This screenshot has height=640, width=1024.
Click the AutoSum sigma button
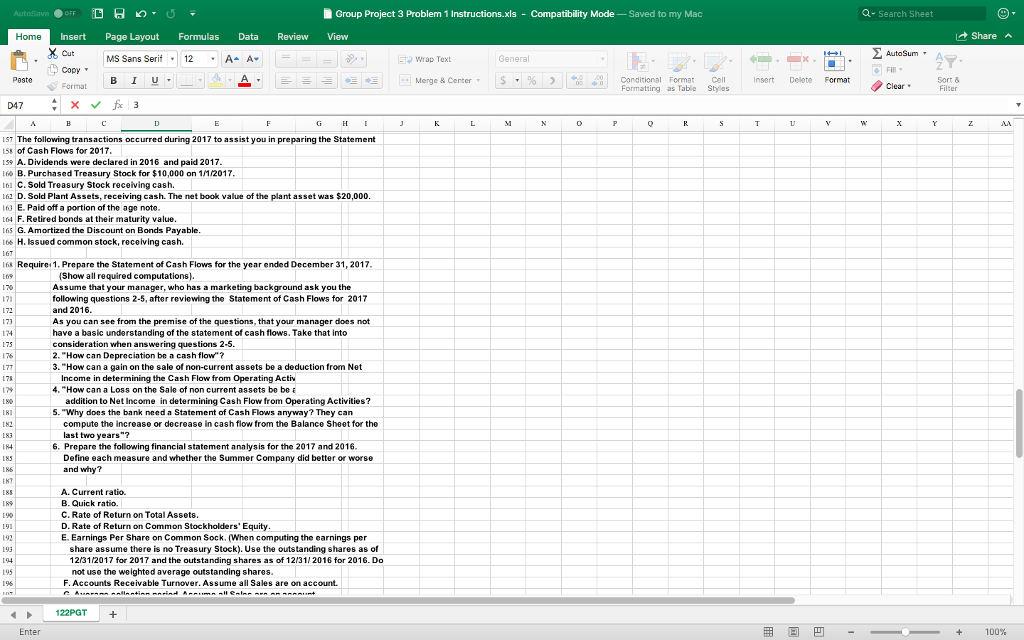pyautogui.click(x=895, y=53)
